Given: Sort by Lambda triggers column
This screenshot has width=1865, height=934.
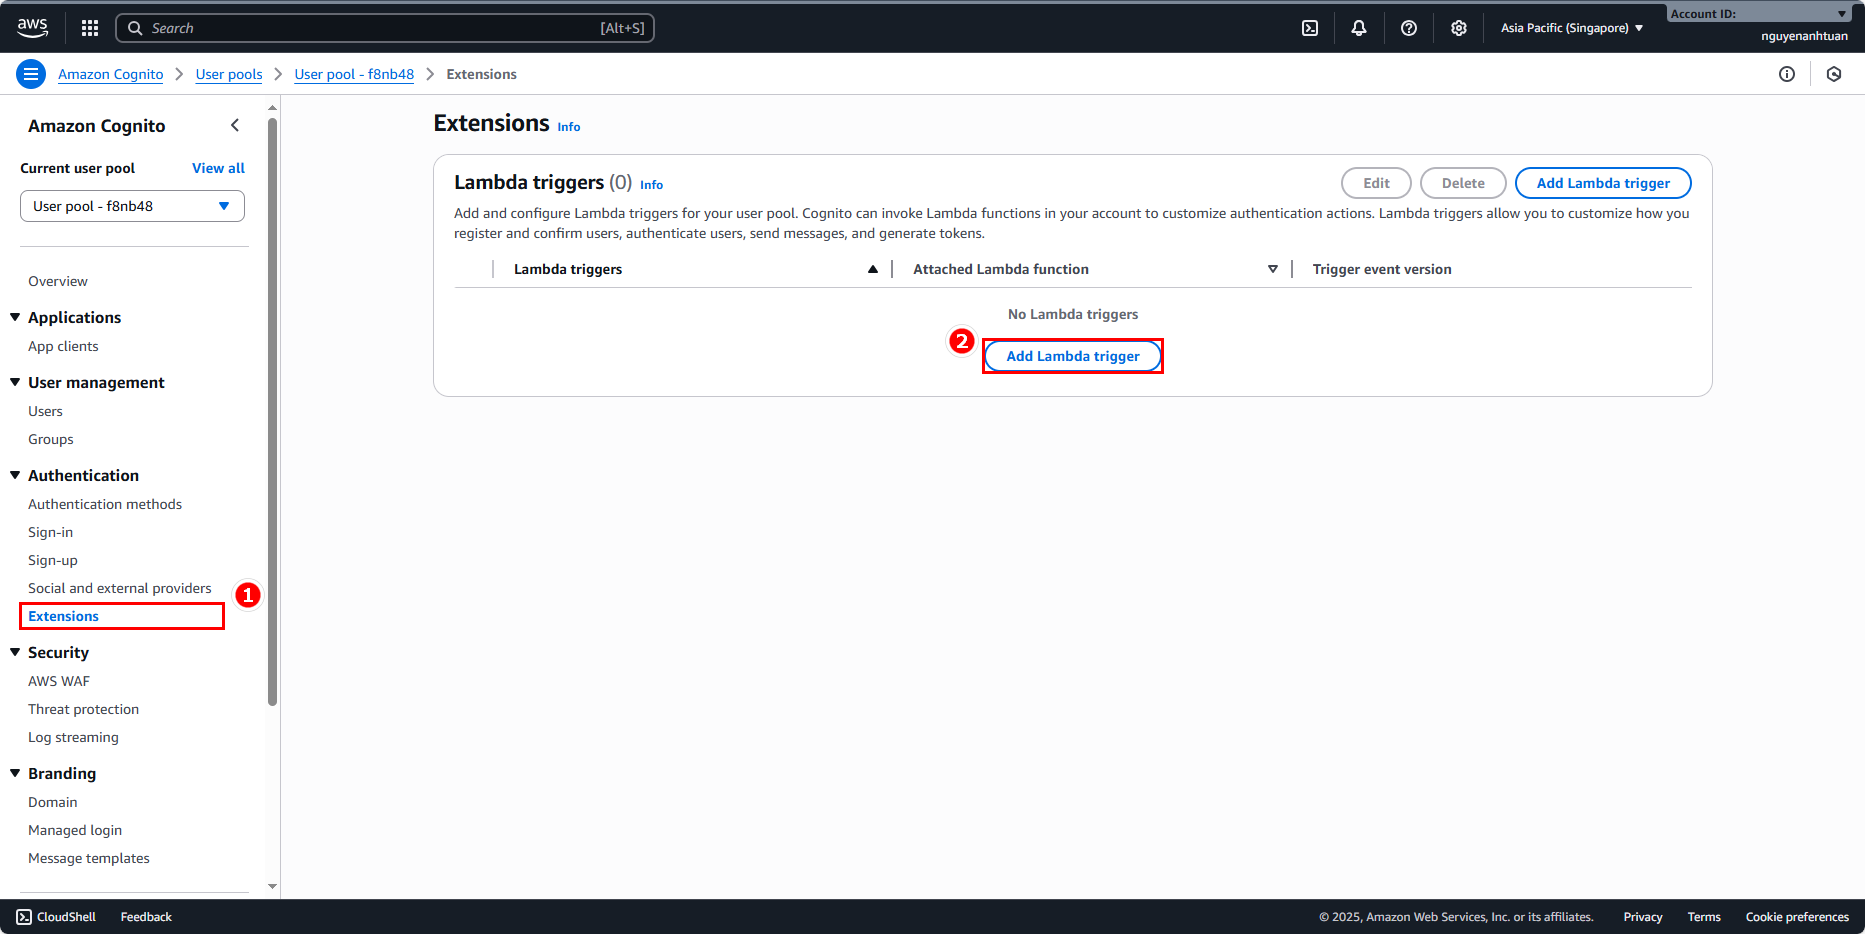Looking at the screenshot, I should [872, 269].
